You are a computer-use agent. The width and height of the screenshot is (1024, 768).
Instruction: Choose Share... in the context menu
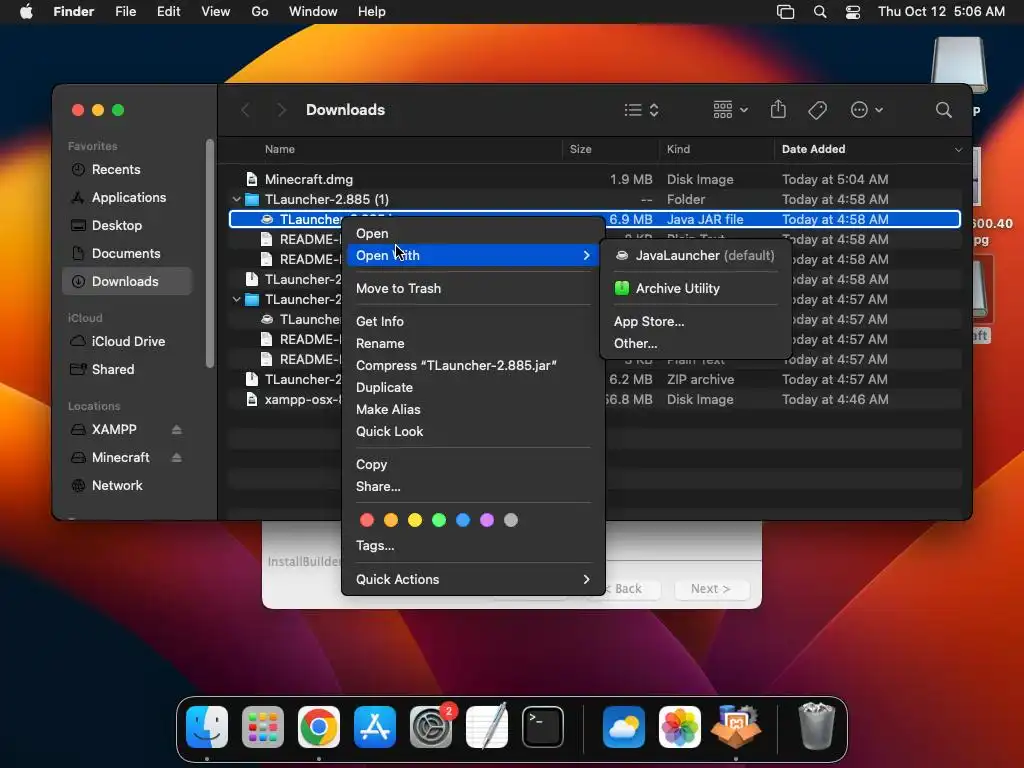point(472,487)
